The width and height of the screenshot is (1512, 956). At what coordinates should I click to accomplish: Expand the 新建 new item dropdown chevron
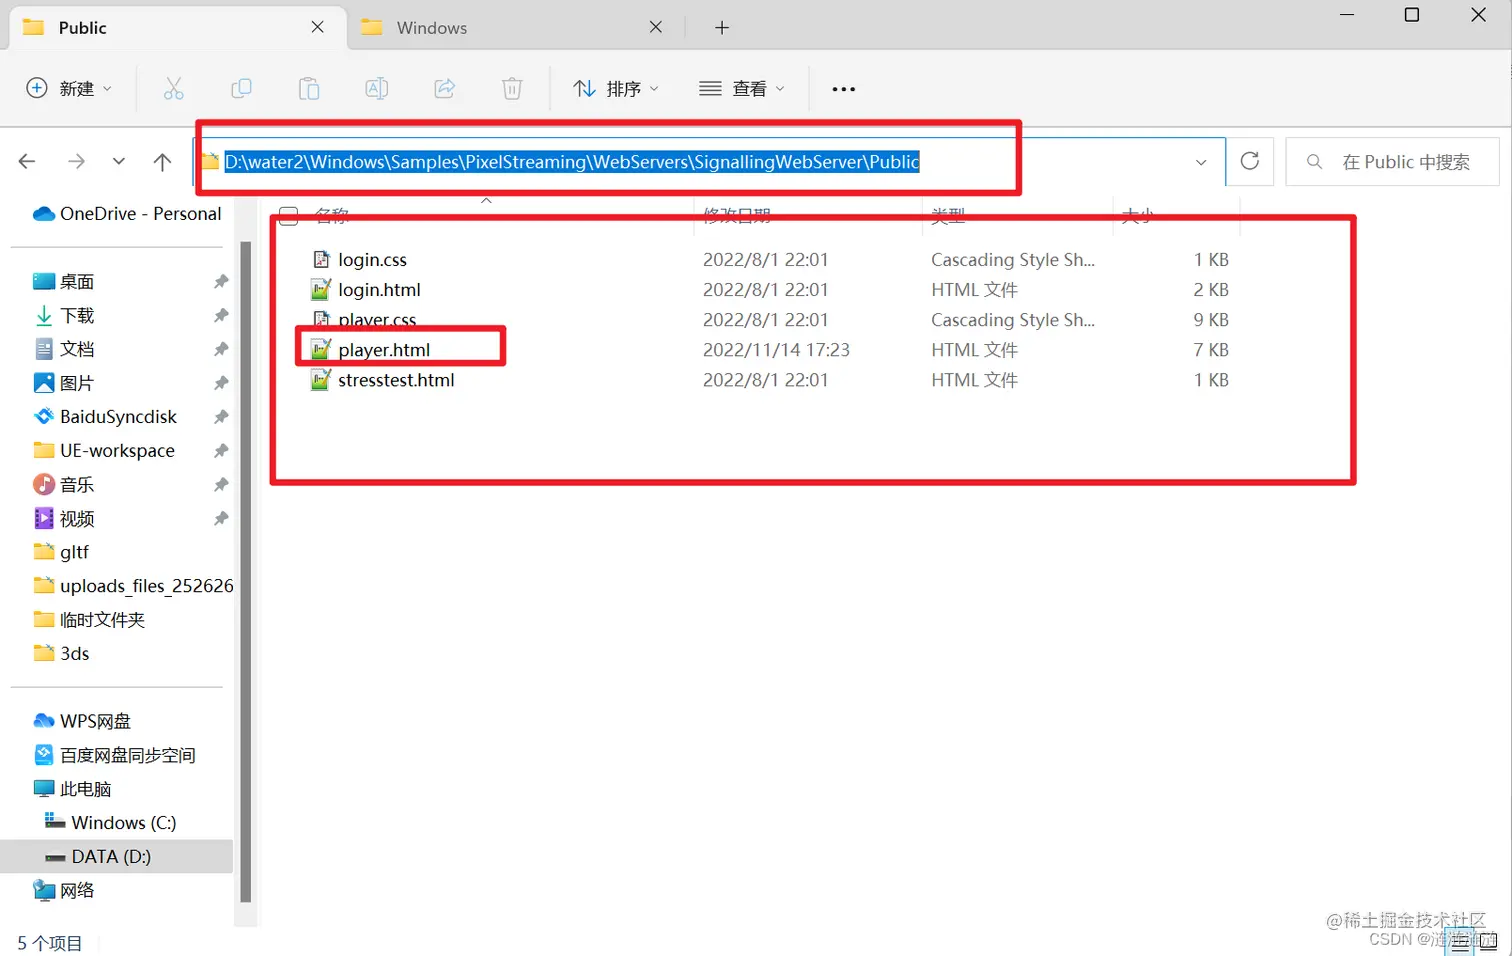(x=107, y=88)
